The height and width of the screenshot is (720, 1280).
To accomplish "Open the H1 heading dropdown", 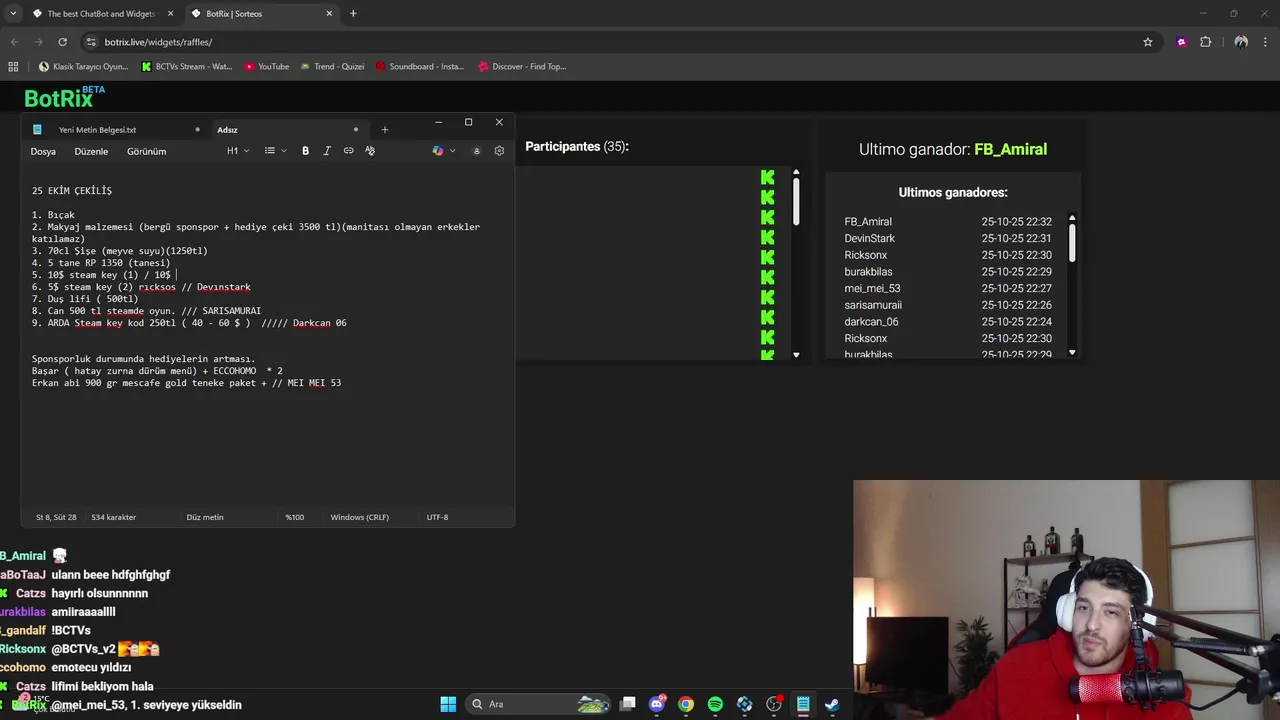I will pyautogui.click(x=238, y=151).
